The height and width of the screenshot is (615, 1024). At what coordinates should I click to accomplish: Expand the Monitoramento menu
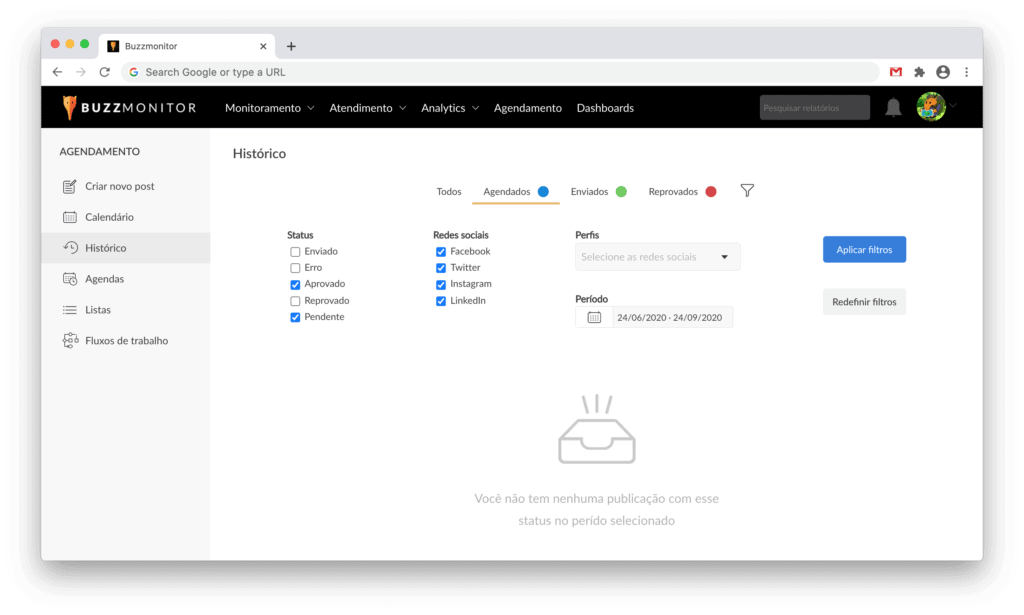pyautogui.click(x=269, y=108)
